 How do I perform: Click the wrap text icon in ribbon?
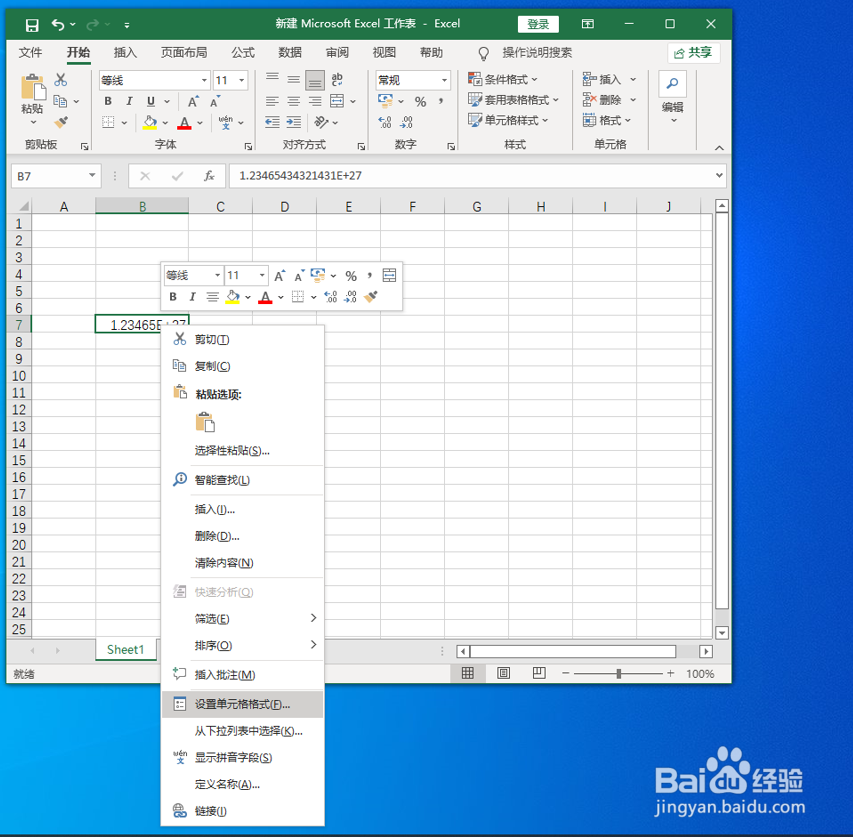pos(337,80)
